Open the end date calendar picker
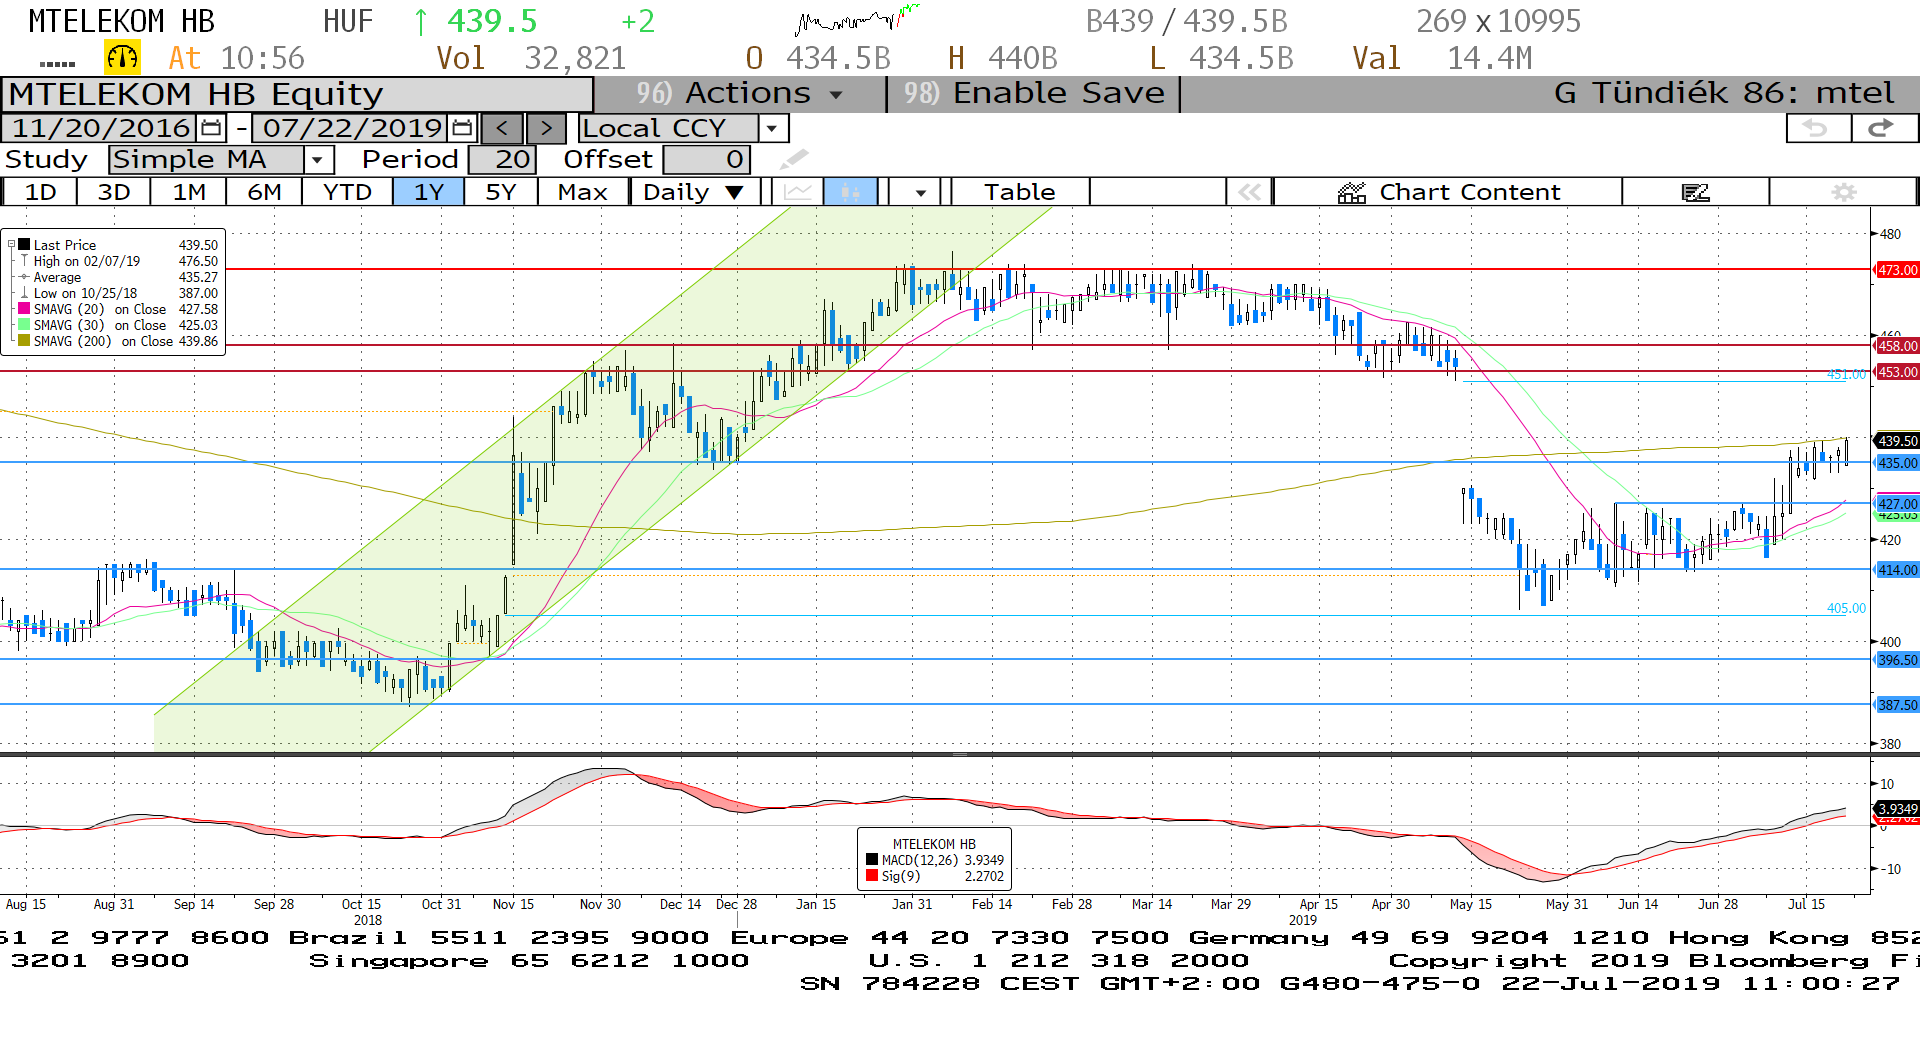This screenshot has height=1039, width=1920. coord(462,128)
